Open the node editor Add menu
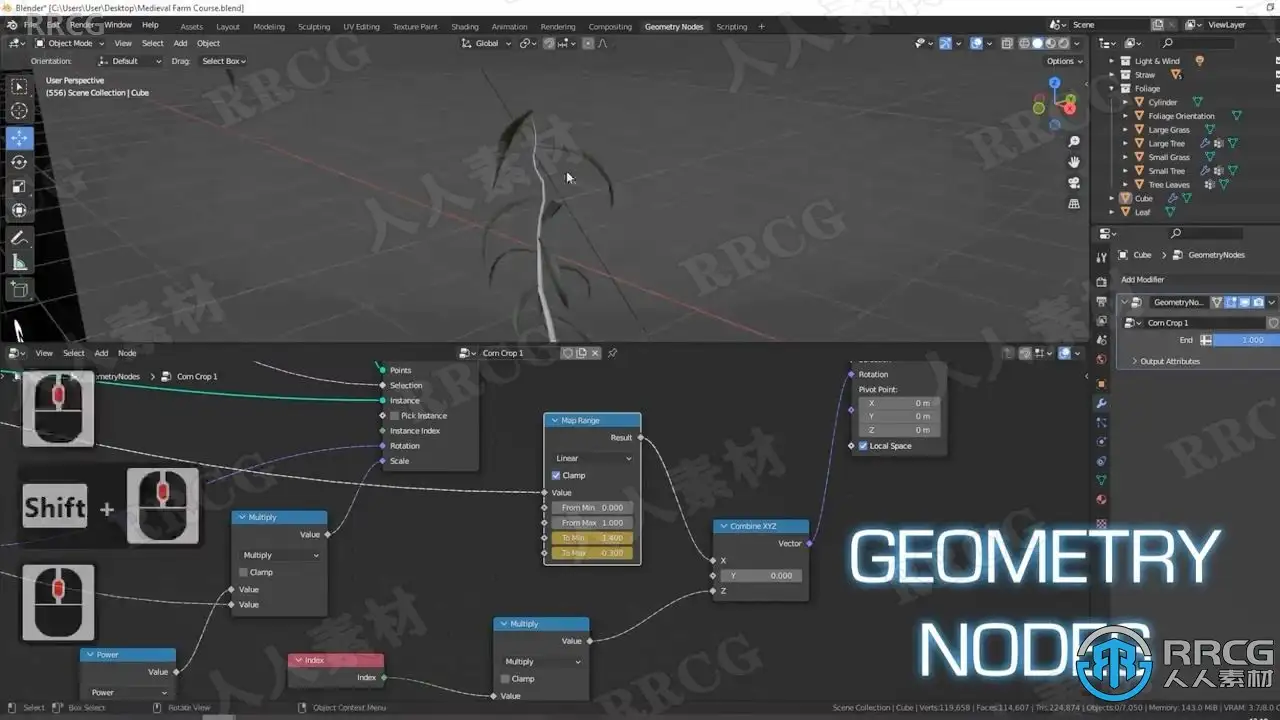 (101, 353)
